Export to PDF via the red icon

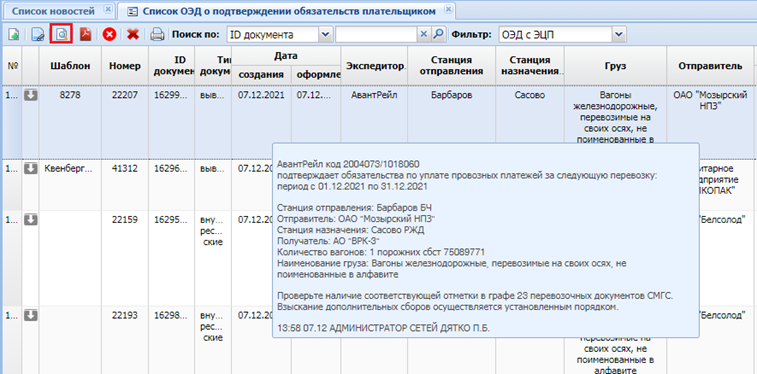85,34
